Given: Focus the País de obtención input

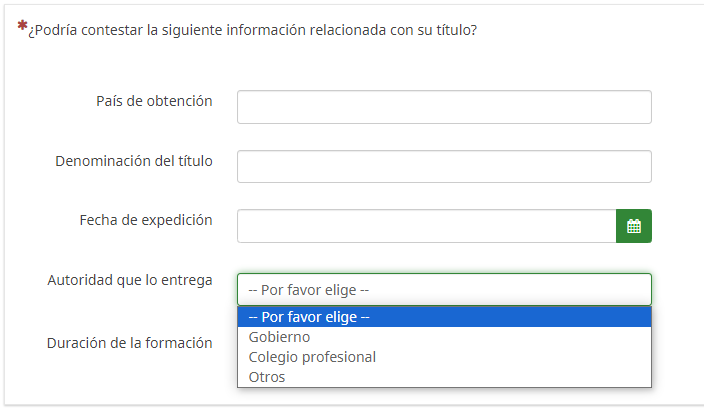Looking at the screenshot, I should click(443, 107).
